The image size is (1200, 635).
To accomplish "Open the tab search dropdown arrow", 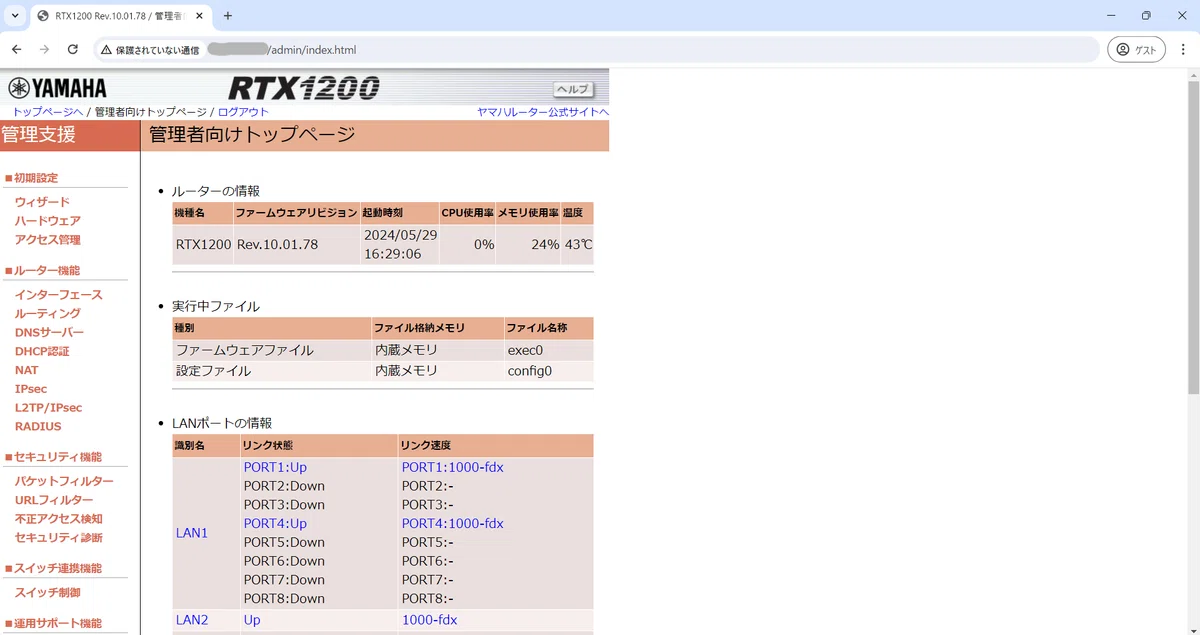I will [15, 16].
